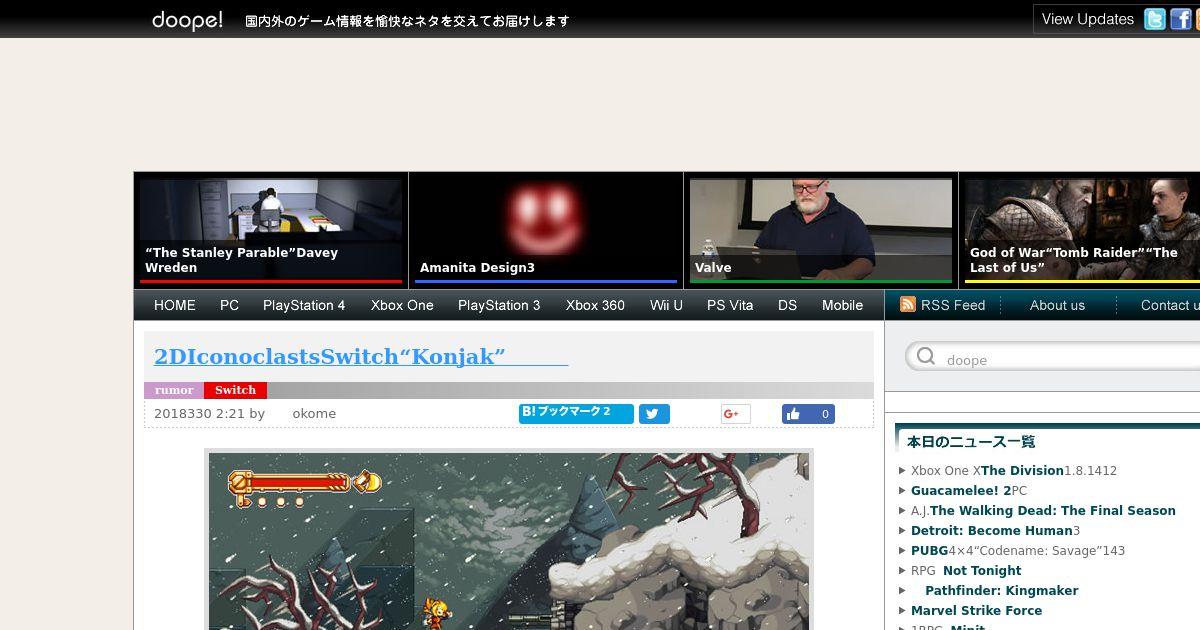Click the search magnifier icon
This screenshot has width=1200, height=630.
click(x=926, y=357)
